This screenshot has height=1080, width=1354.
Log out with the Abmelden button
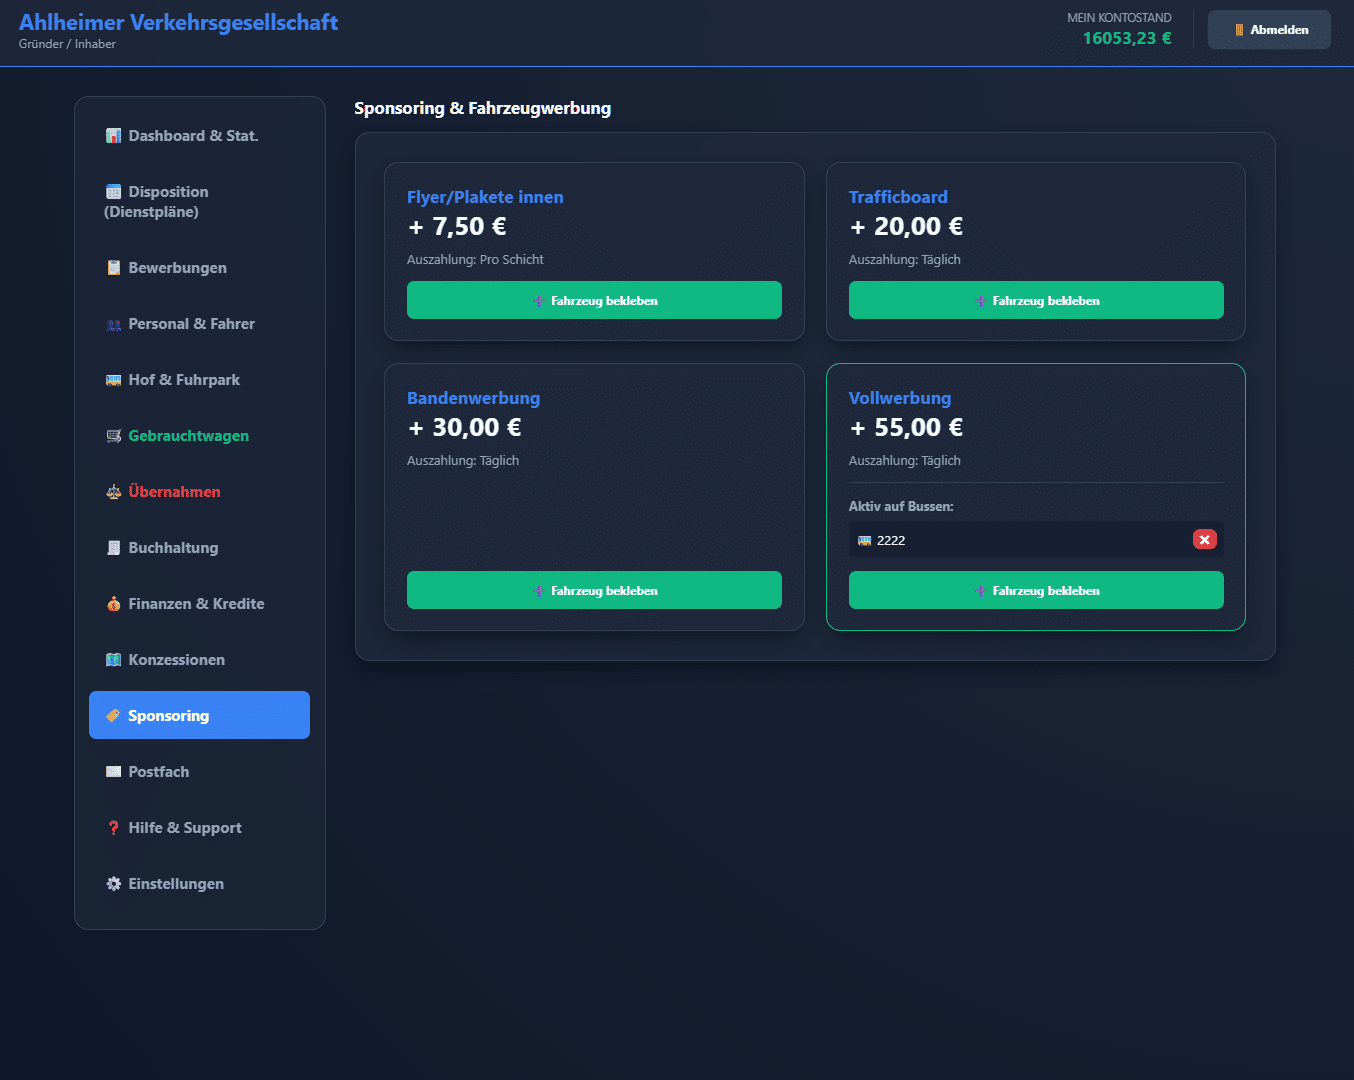tap(1268, 30)
